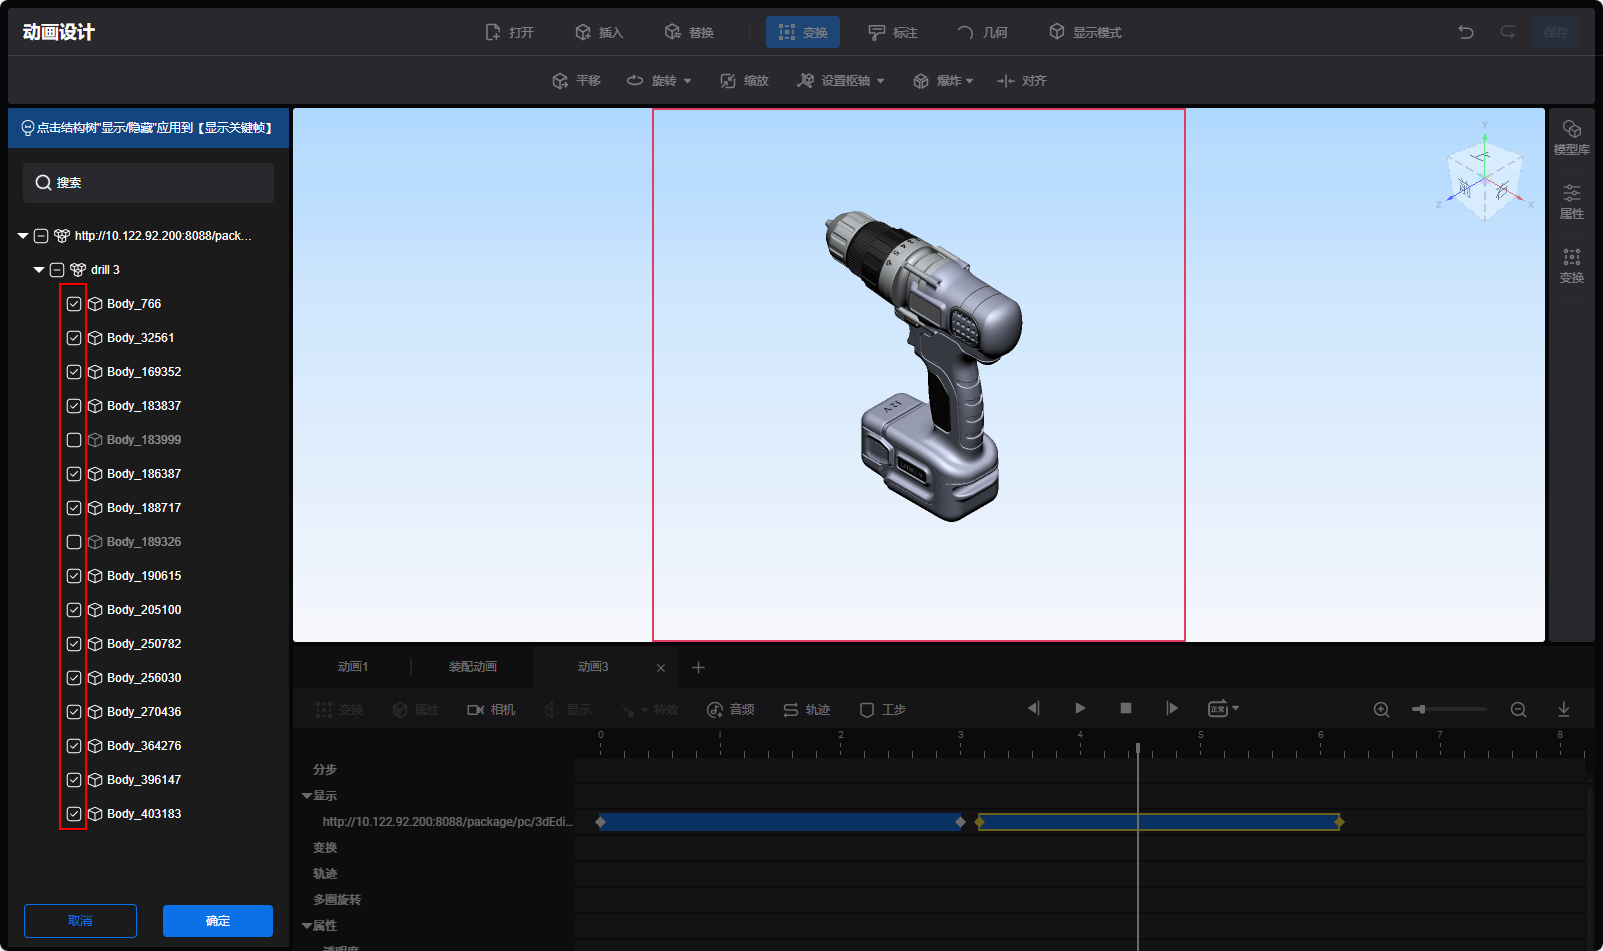Stop animation playback with the square button

click(x=1126, y=708)
